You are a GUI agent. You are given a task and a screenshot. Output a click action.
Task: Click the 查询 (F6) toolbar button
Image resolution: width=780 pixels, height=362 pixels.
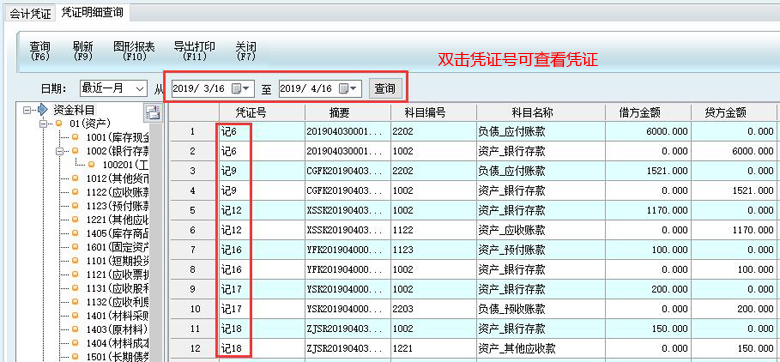(x=39, y=51)
